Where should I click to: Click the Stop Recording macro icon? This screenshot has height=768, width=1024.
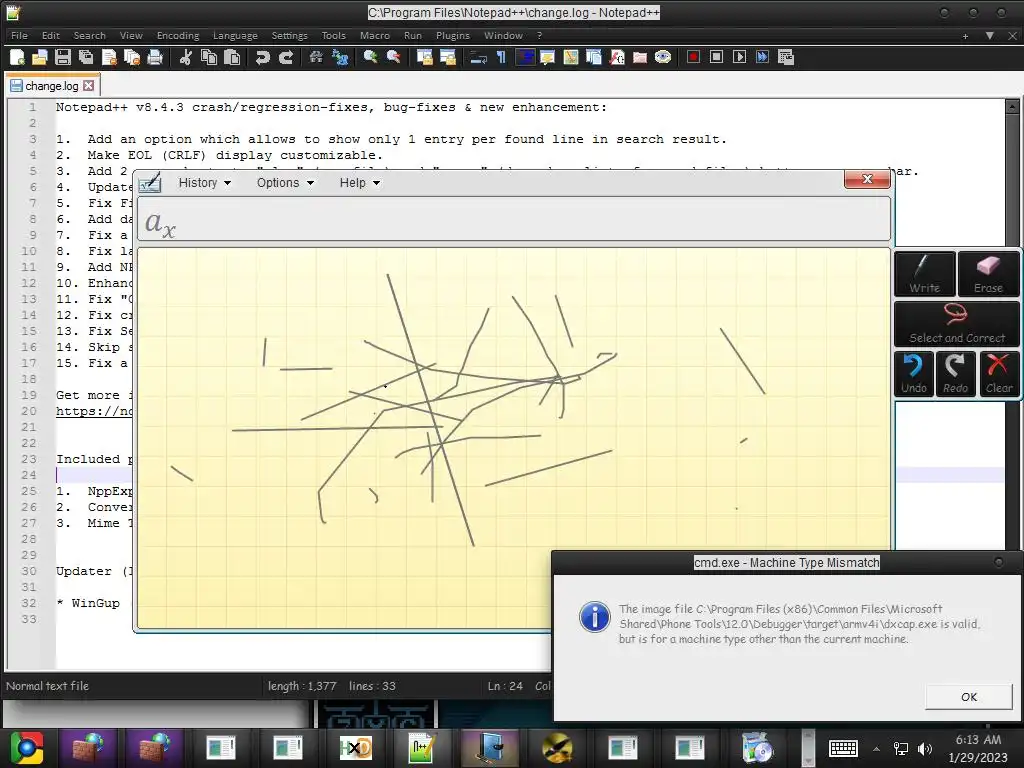coord(716,57)
